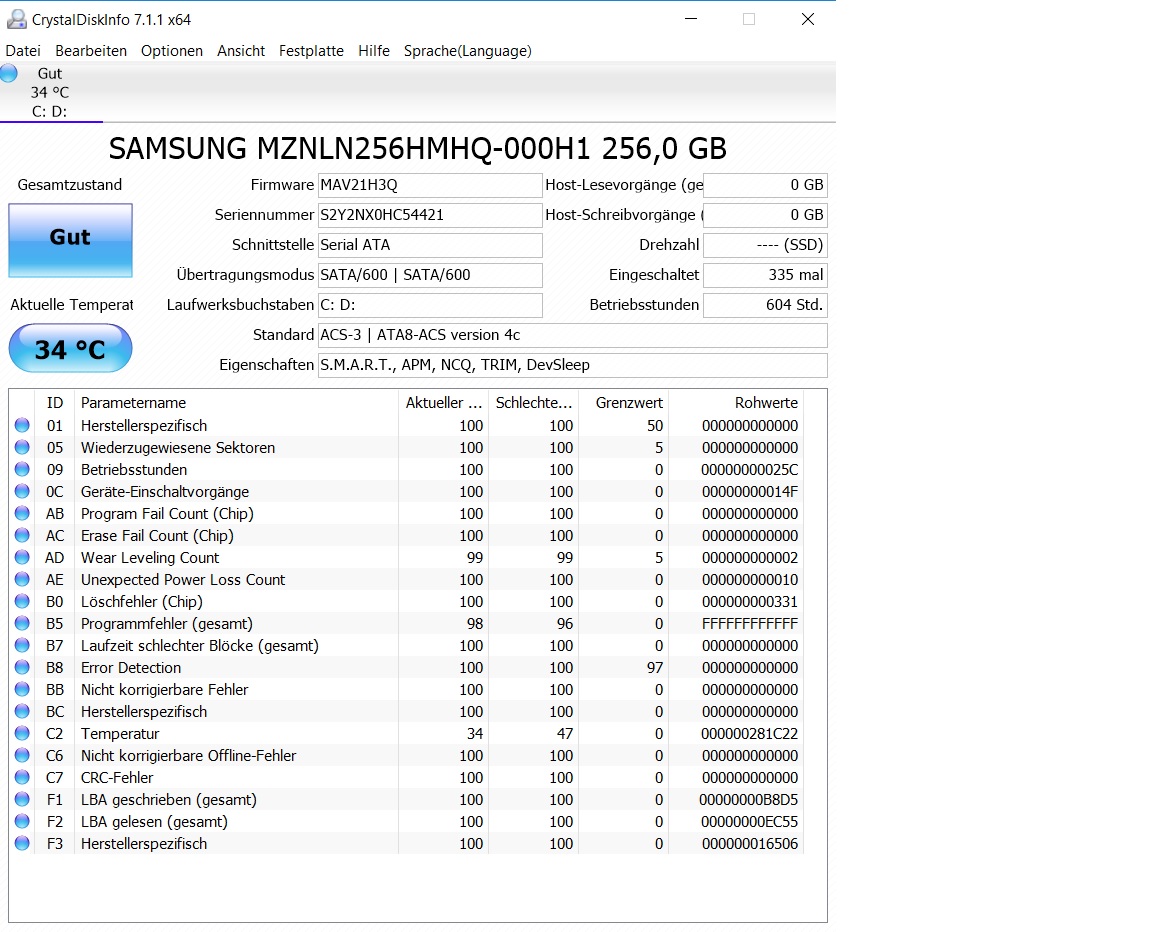The image size is (1152, 932).
Task: Open the Optionen menu
Action: click(172, 51)
